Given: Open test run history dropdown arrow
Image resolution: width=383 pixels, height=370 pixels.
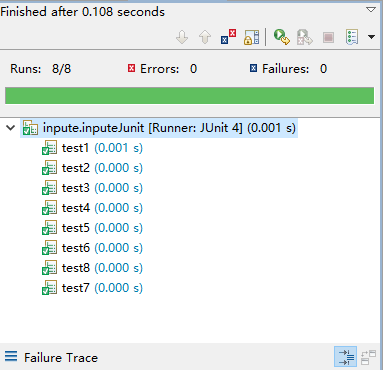Looking at the screenshot, I should 371,37.
